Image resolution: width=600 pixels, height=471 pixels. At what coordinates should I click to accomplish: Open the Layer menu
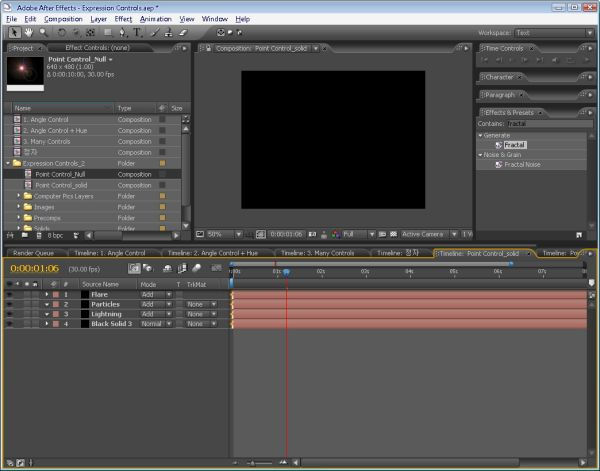[x=98, y=19]
